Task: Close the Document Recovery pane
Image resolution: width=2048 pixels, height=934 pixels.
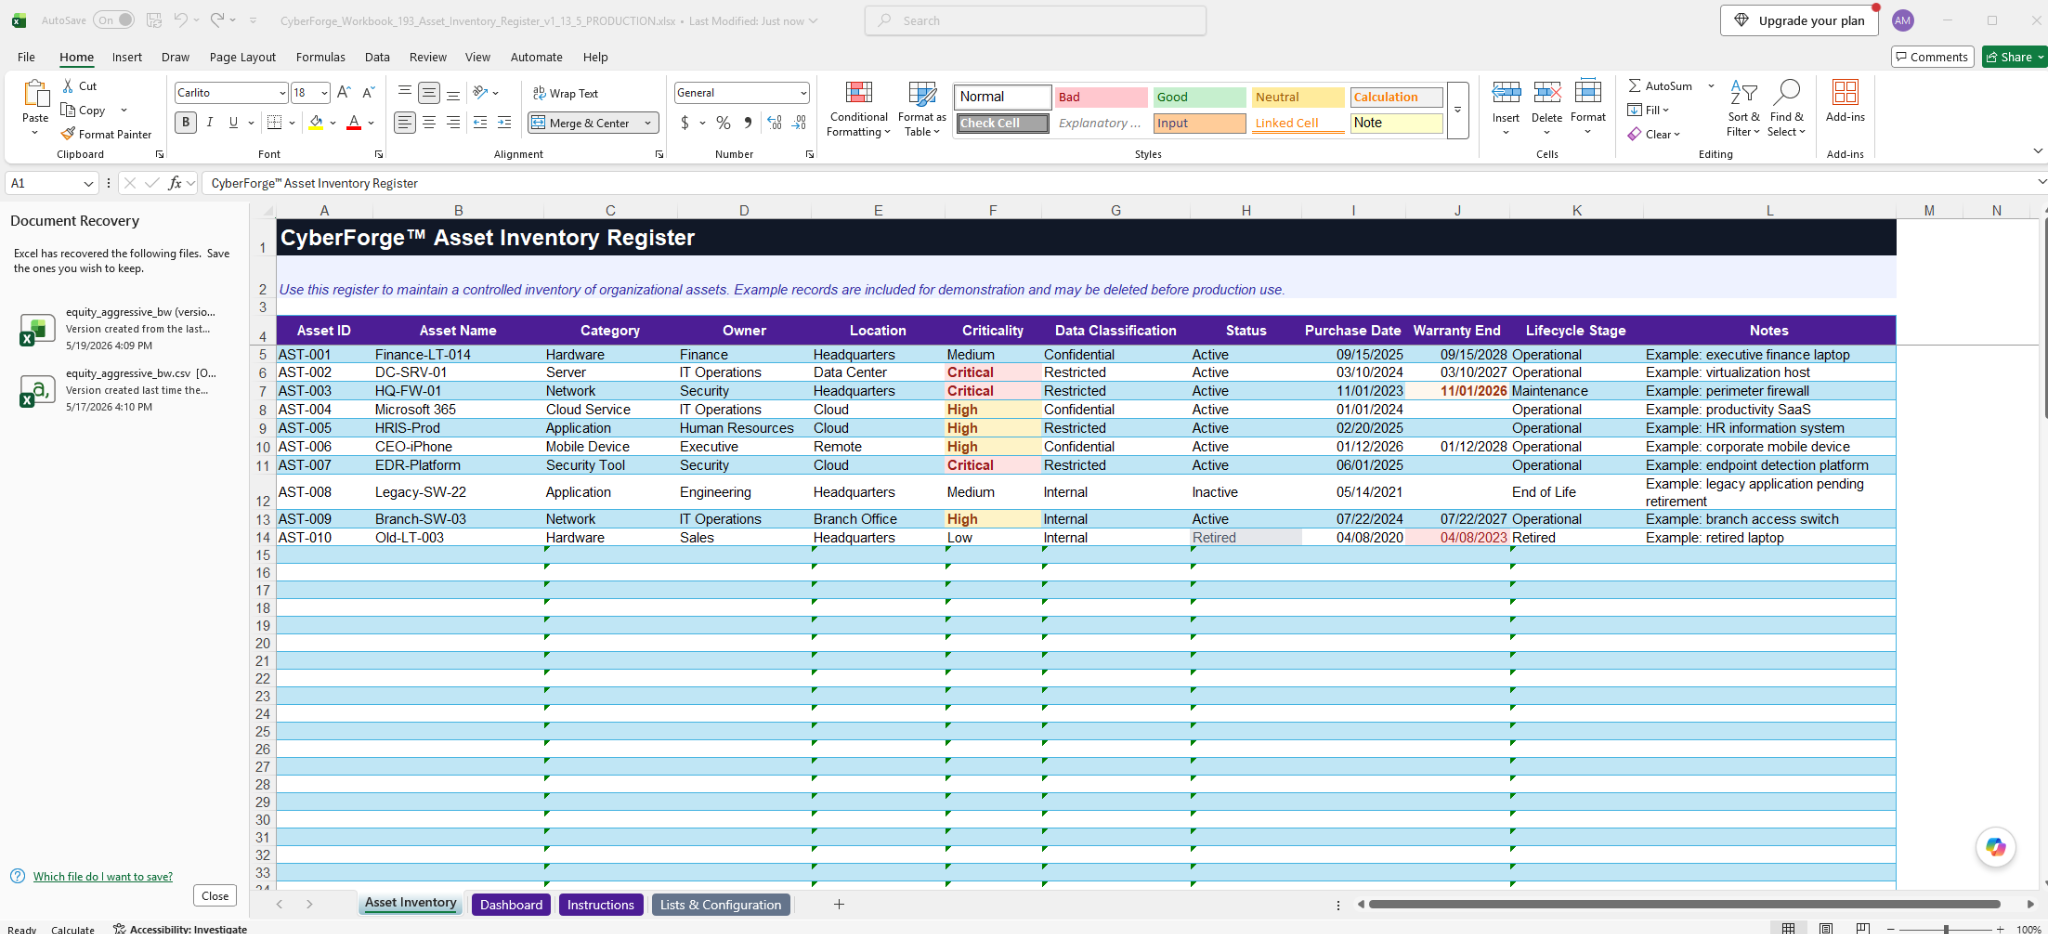Action: point(215,896)
